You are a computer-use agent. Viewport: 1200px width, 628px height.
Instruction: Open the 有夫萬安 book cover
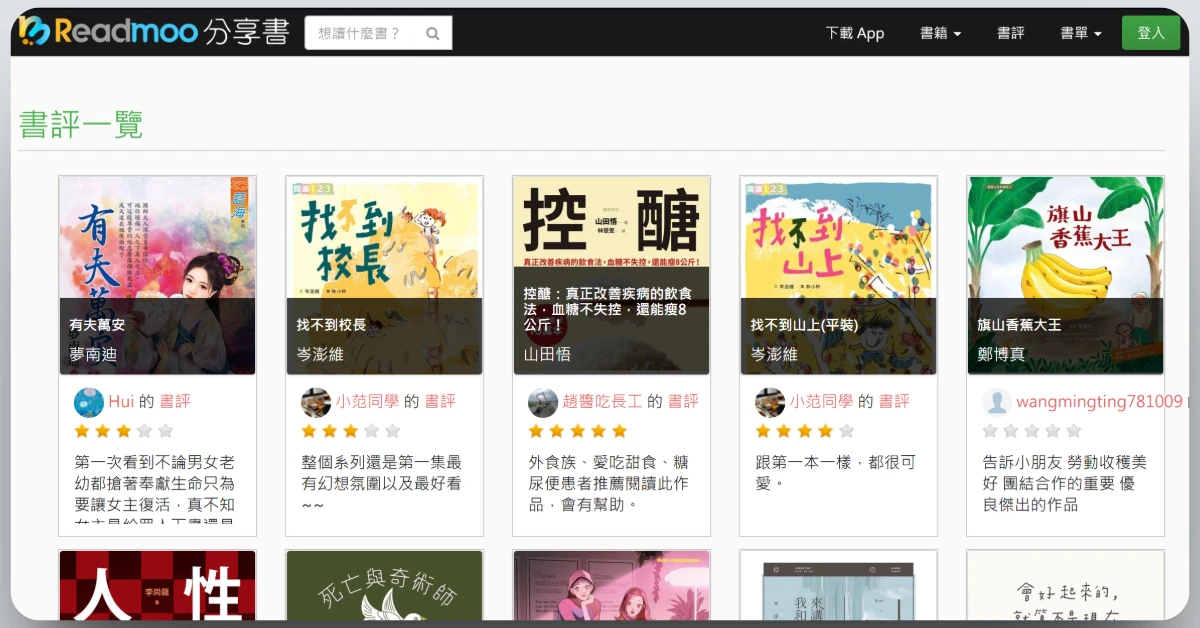click(157, 275)
